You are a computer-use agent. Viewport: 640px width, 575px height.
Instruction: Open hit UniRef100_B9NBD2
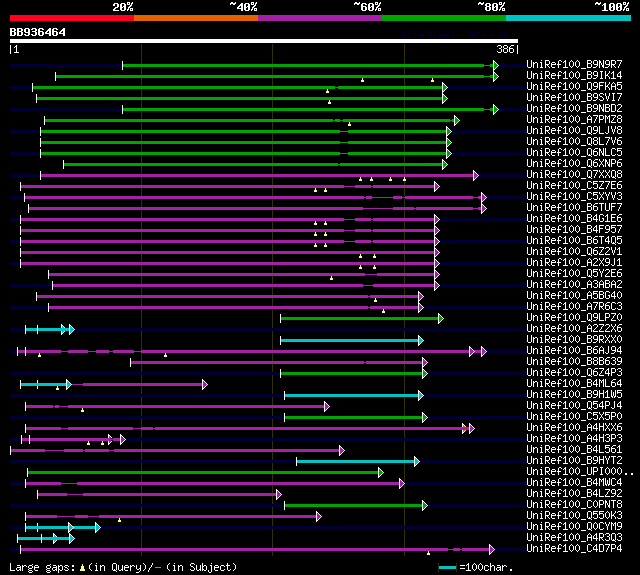(574, 109)
